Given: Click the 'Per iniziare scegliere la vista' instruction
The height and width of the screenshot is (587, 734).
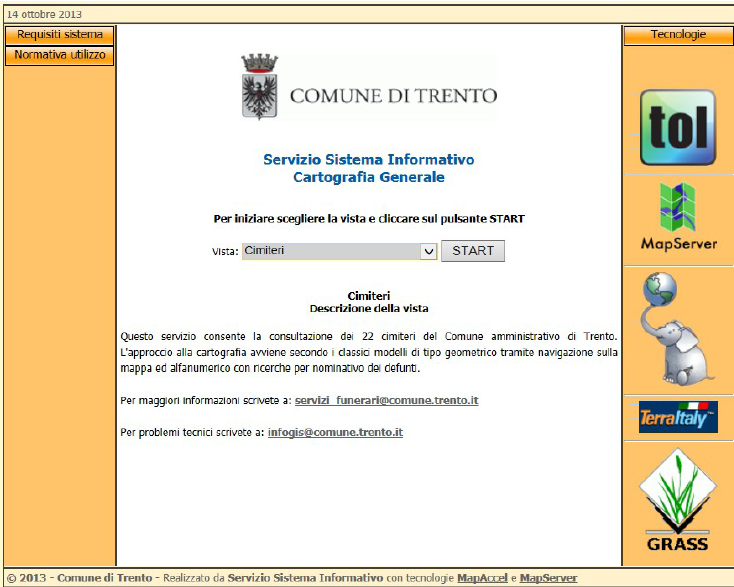Looking at the screenshot, I should pos(369,219).
